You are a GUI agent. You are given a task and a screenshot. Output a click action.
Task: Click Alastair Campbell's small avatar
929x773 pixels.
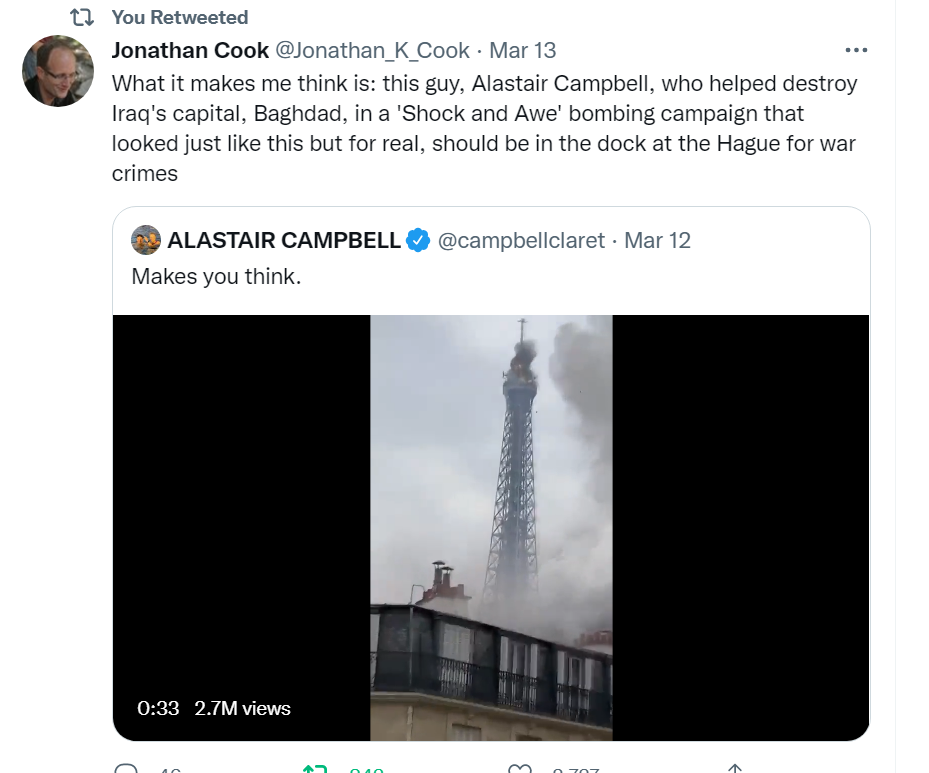point(146,240)
